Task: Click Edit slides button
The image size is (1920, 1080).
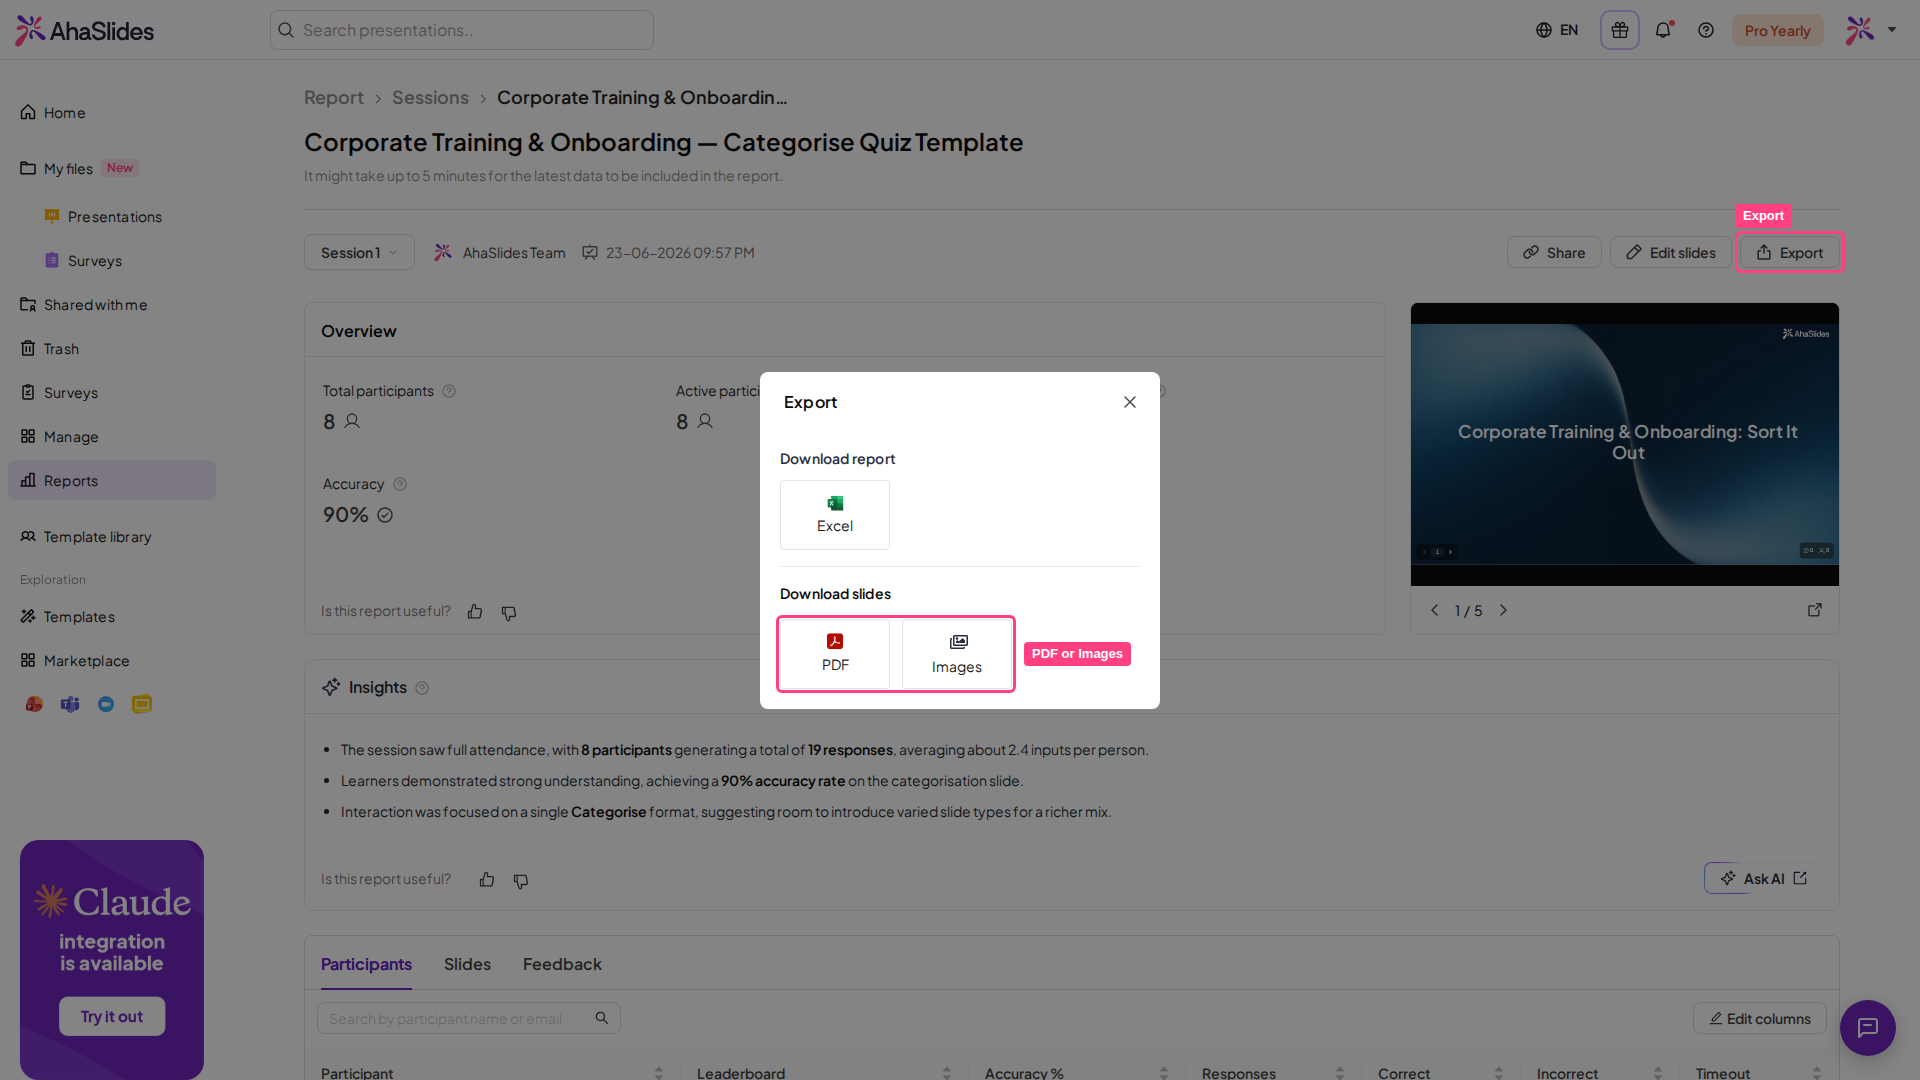Action: (x=1670, y=253)
